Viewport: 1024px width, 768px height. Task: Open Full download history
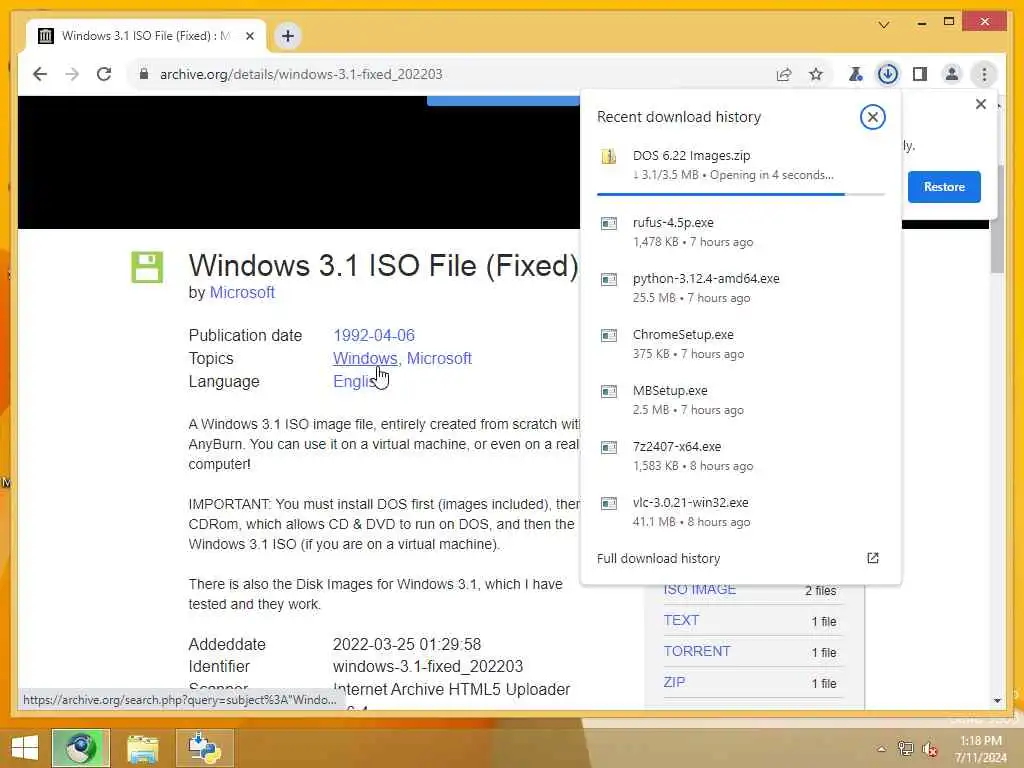point(658,558)
